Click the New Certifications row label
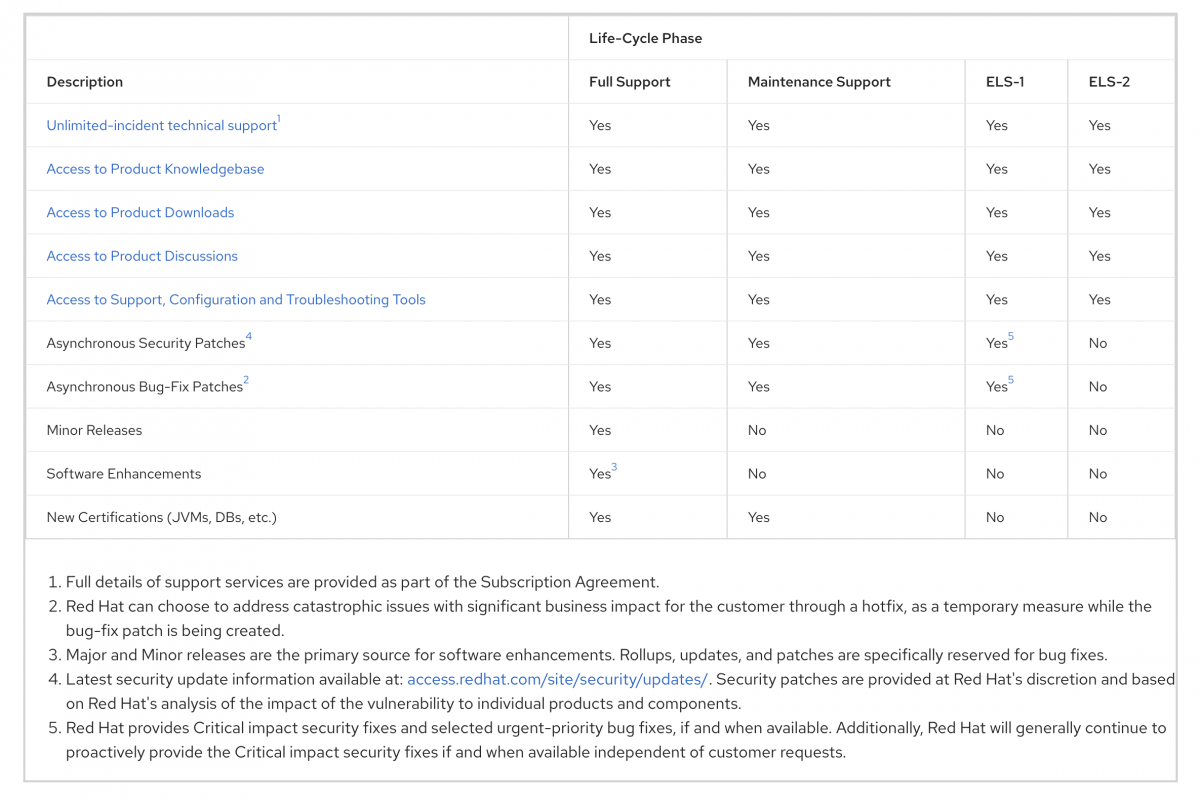 click(161, 518)
